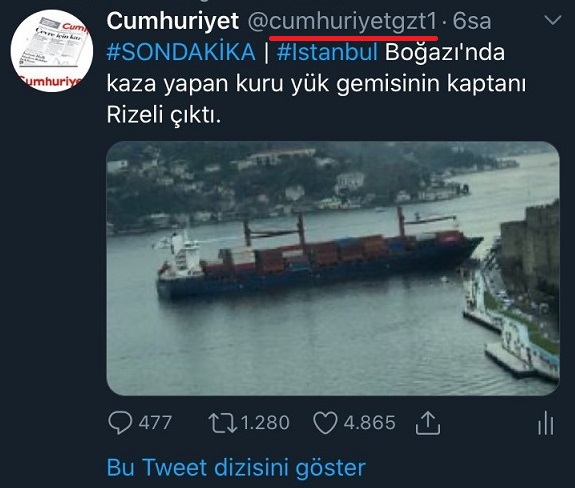The image size is (575, 488).
Task: Open tweet analytics bar chart icon
Action: pos(546,423)
